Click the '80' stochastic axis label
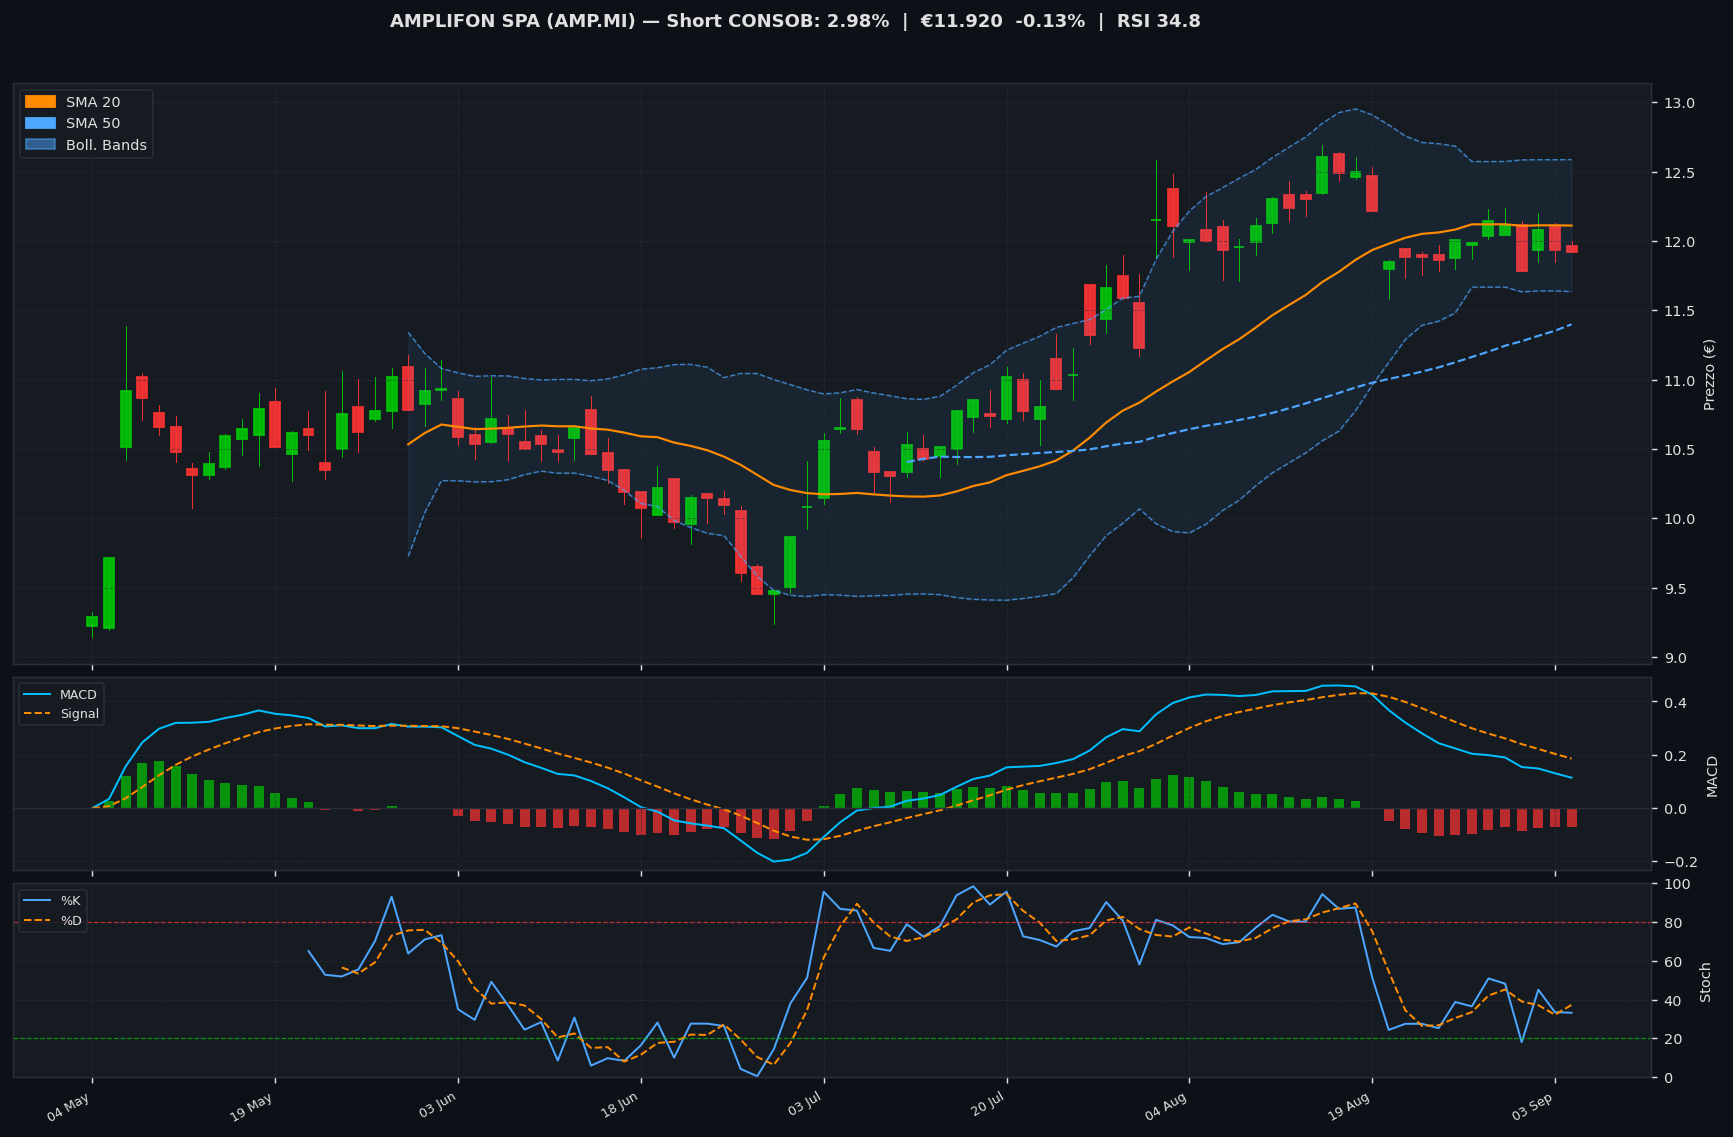The height and width of the screenshot is (1137, 1733). coord(1672,923)
